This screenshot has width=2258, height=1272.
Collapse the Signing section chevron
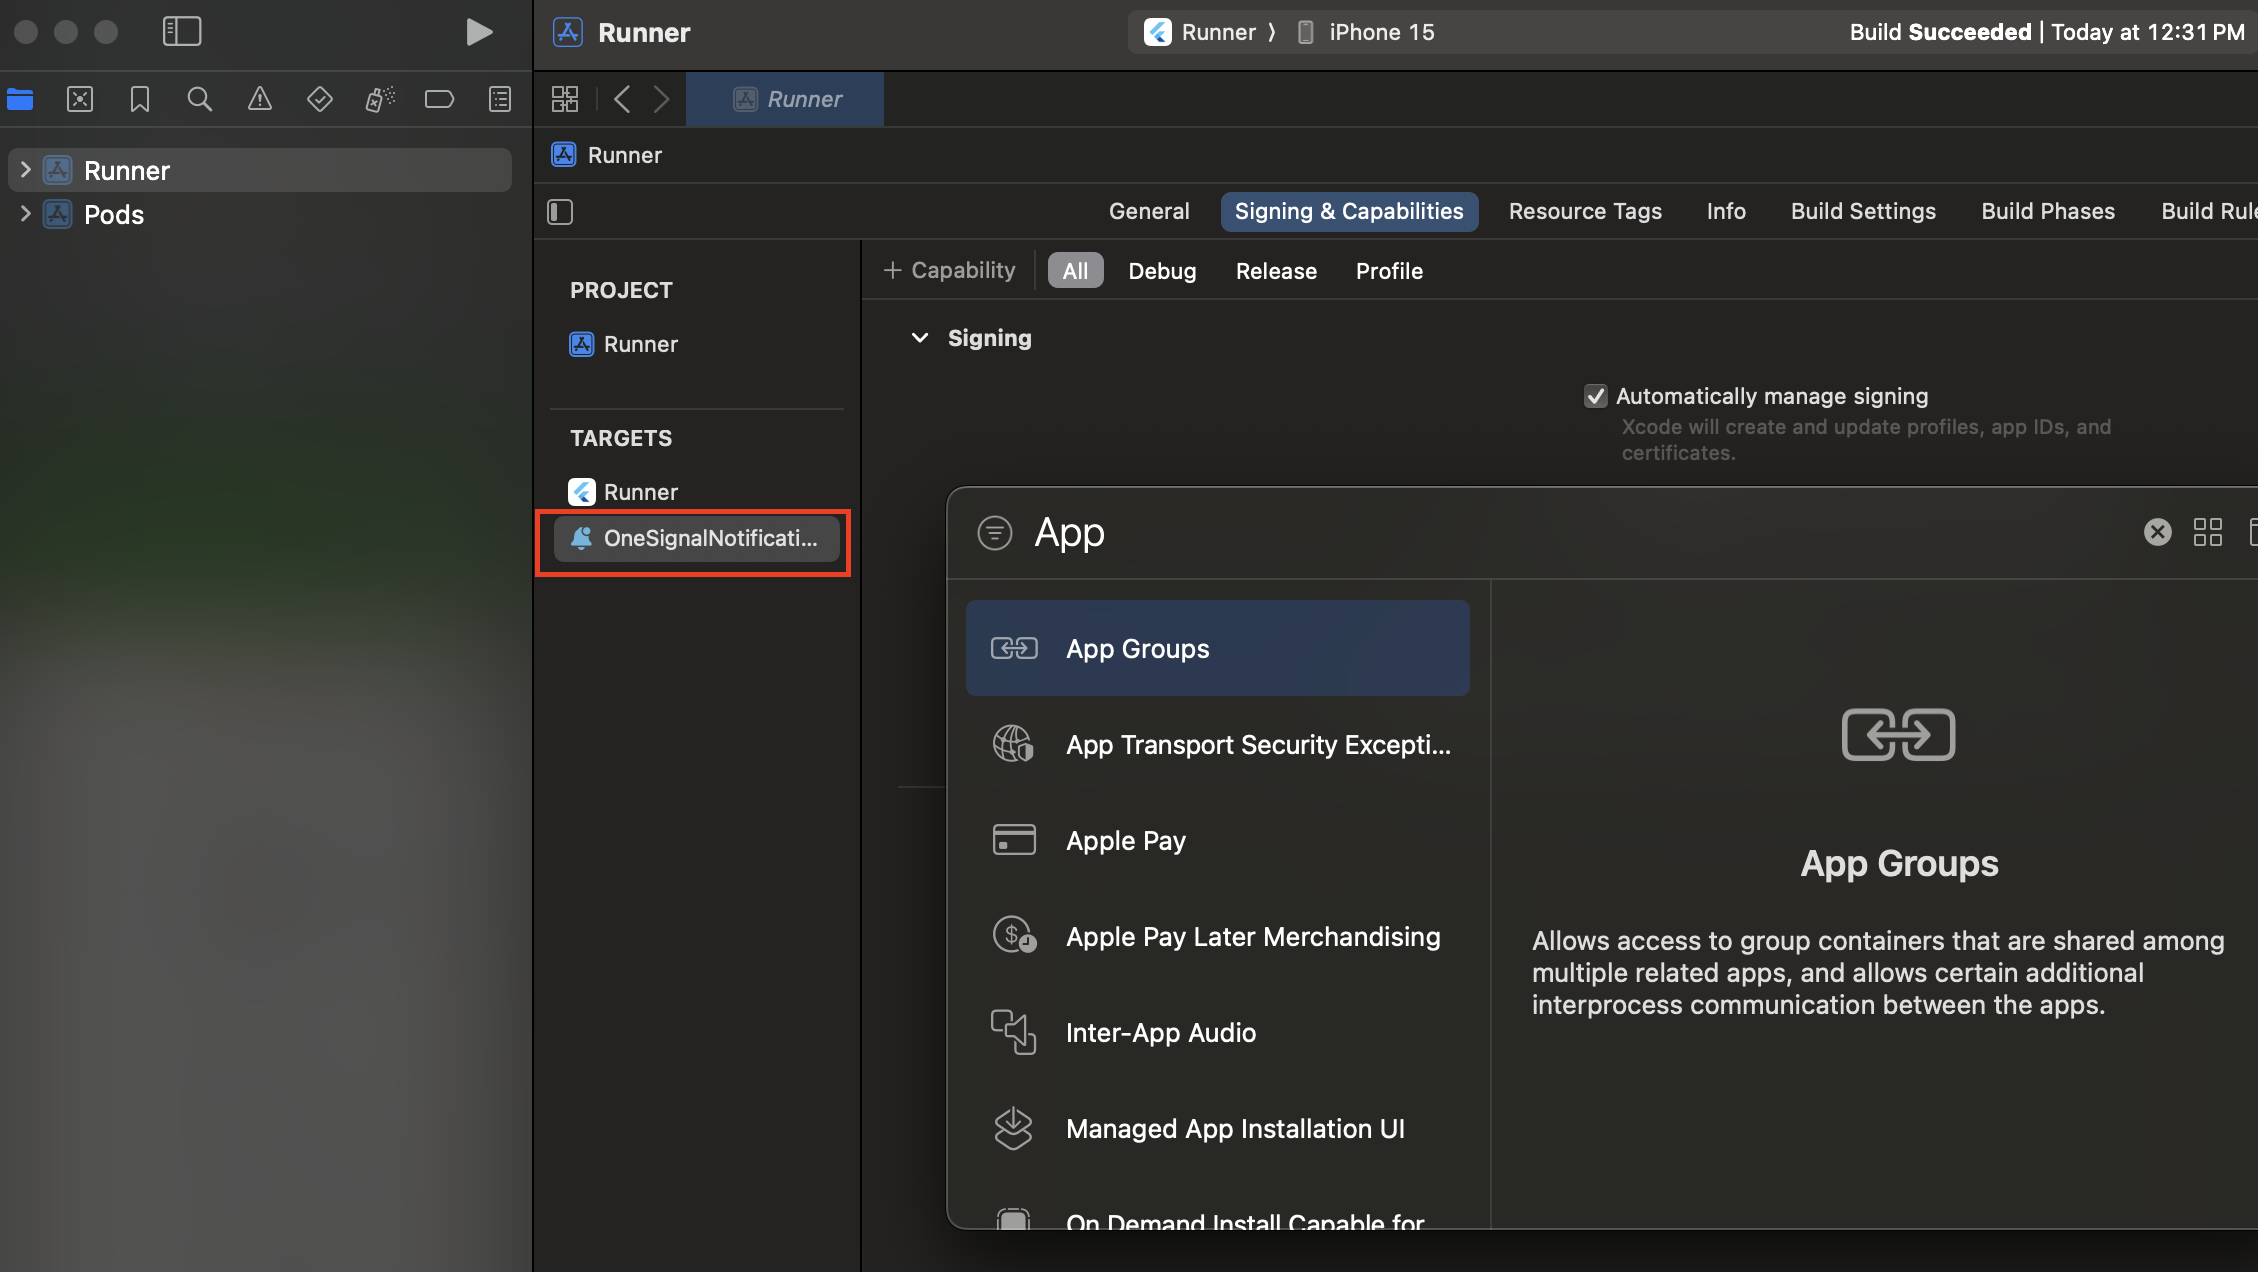tap(920, 338)
